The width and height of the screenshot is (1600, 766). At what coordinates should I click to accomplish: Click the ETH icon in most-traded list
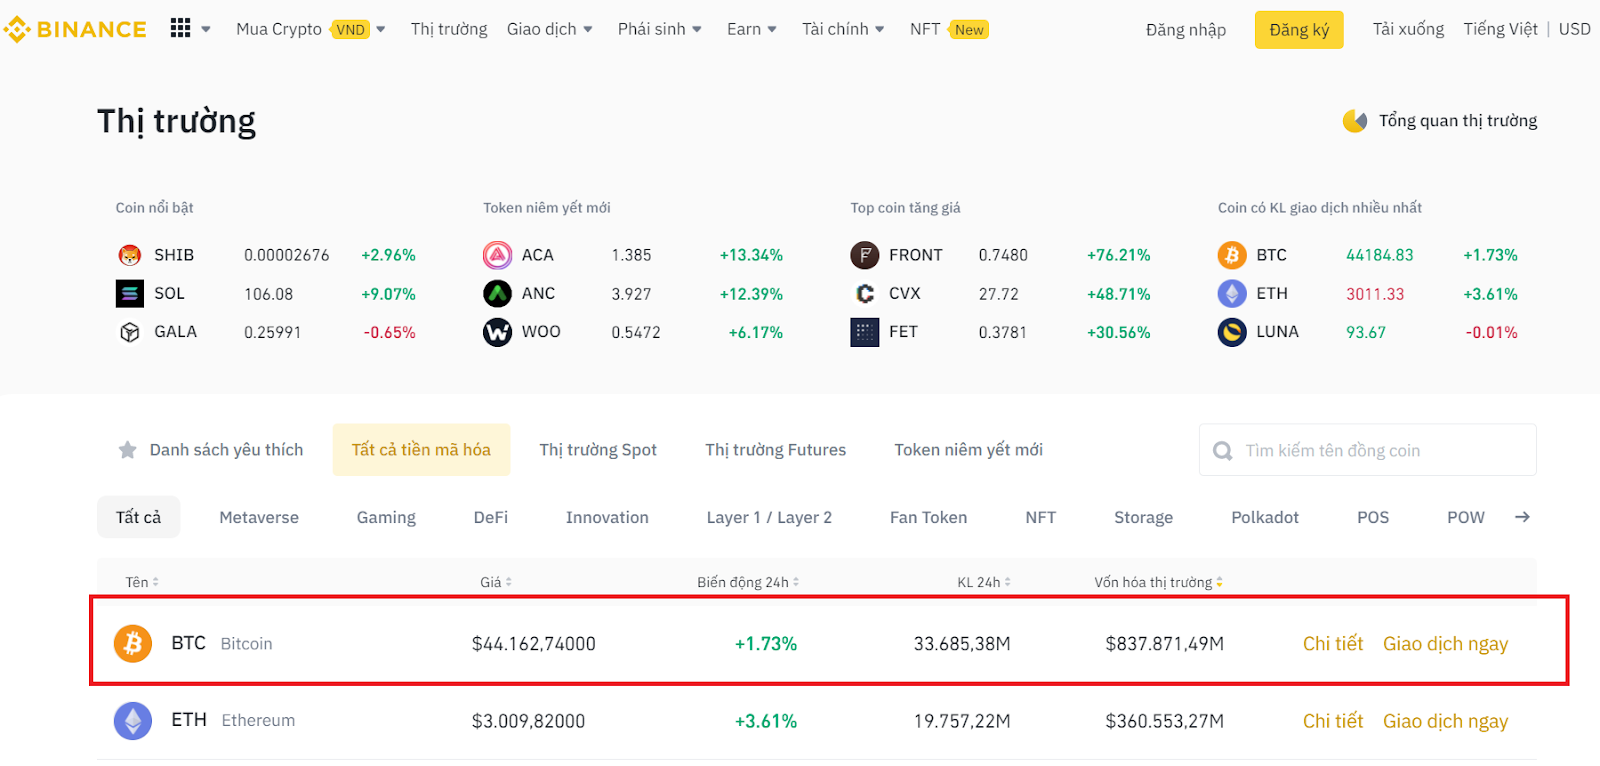[x=1232, y=293]
